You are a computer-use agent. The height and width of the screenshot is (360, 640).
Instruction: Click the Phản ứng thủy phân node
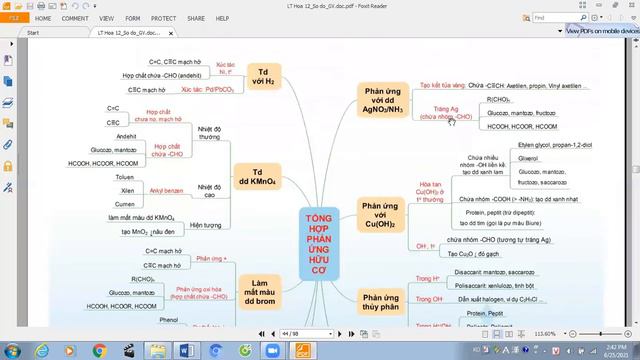coord(381,302)
